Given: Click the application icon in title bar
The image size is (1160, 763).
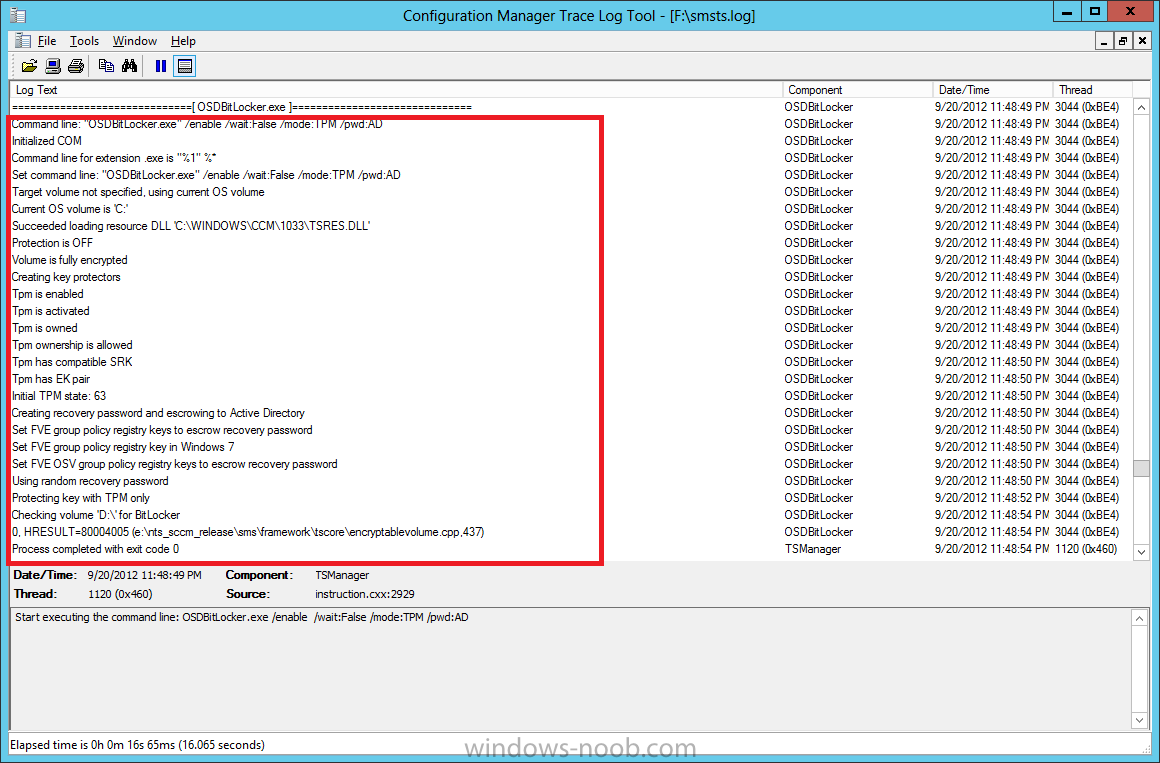Looking at the screenshot, I should (18, 15).
